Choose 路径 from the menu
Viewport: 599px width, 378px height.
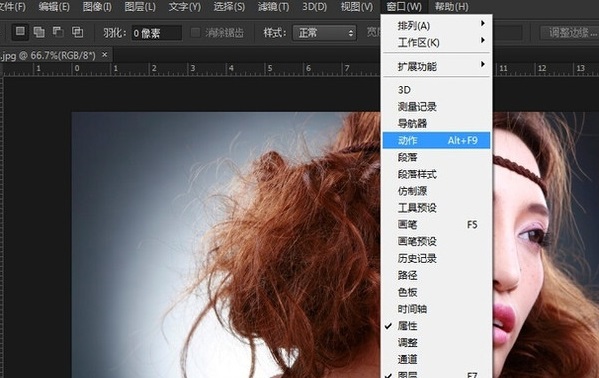(x=436, y=275)
